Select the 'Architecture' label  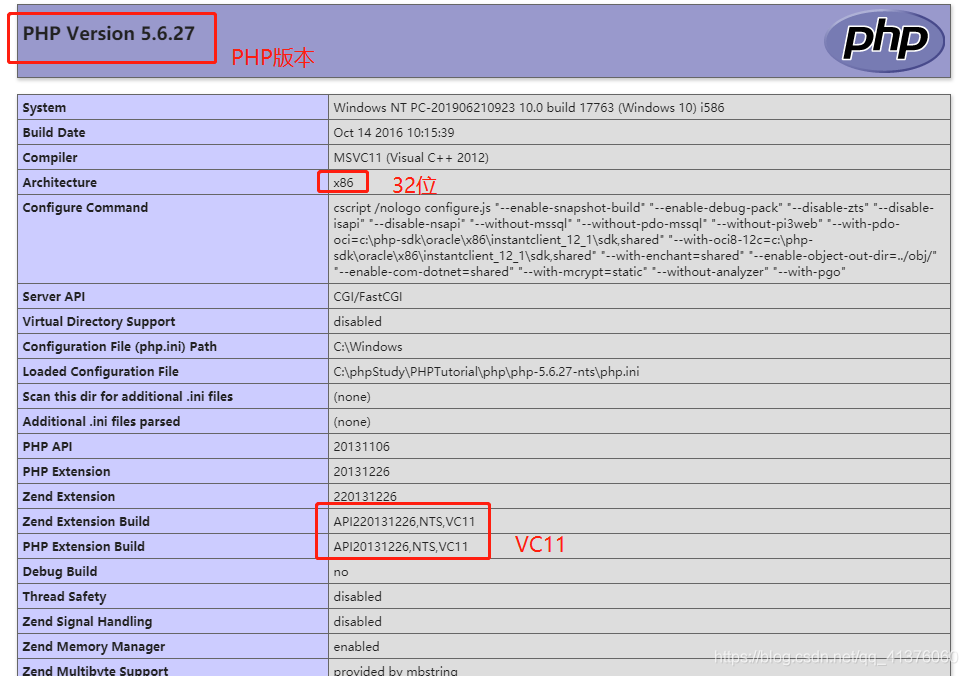click(60, 183)
